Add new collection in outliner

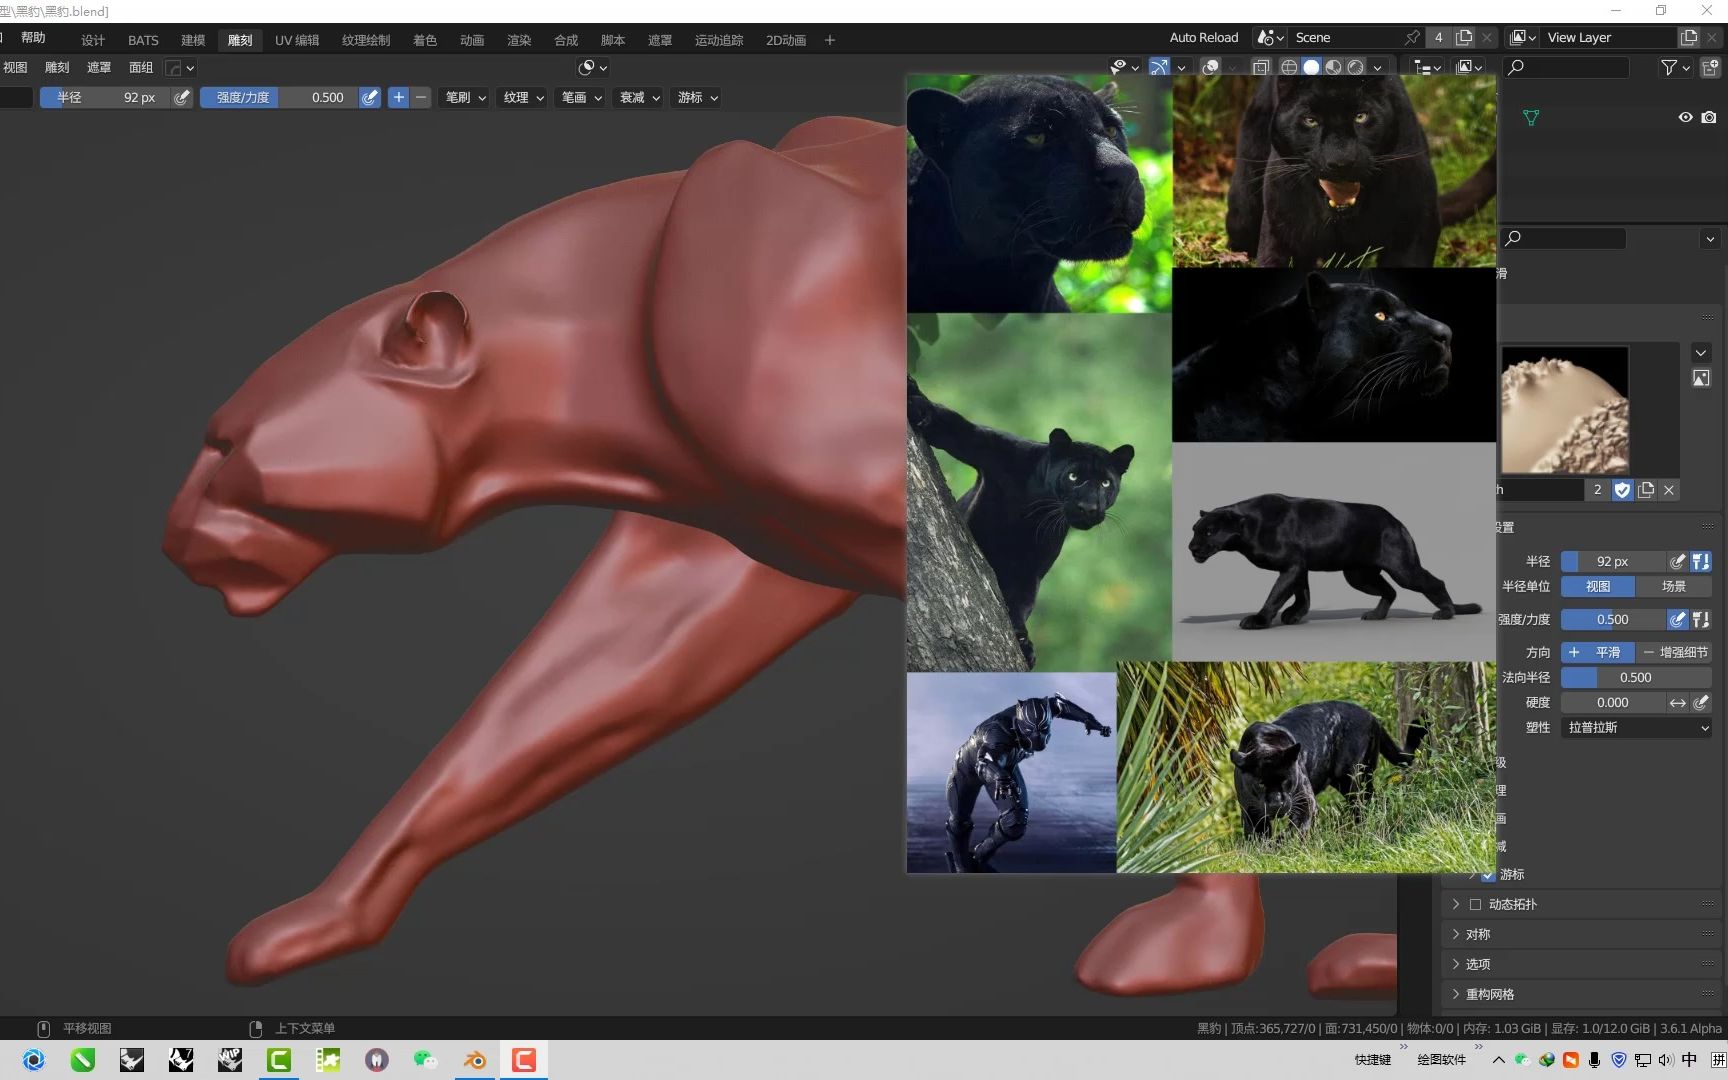click(1709, 67)
